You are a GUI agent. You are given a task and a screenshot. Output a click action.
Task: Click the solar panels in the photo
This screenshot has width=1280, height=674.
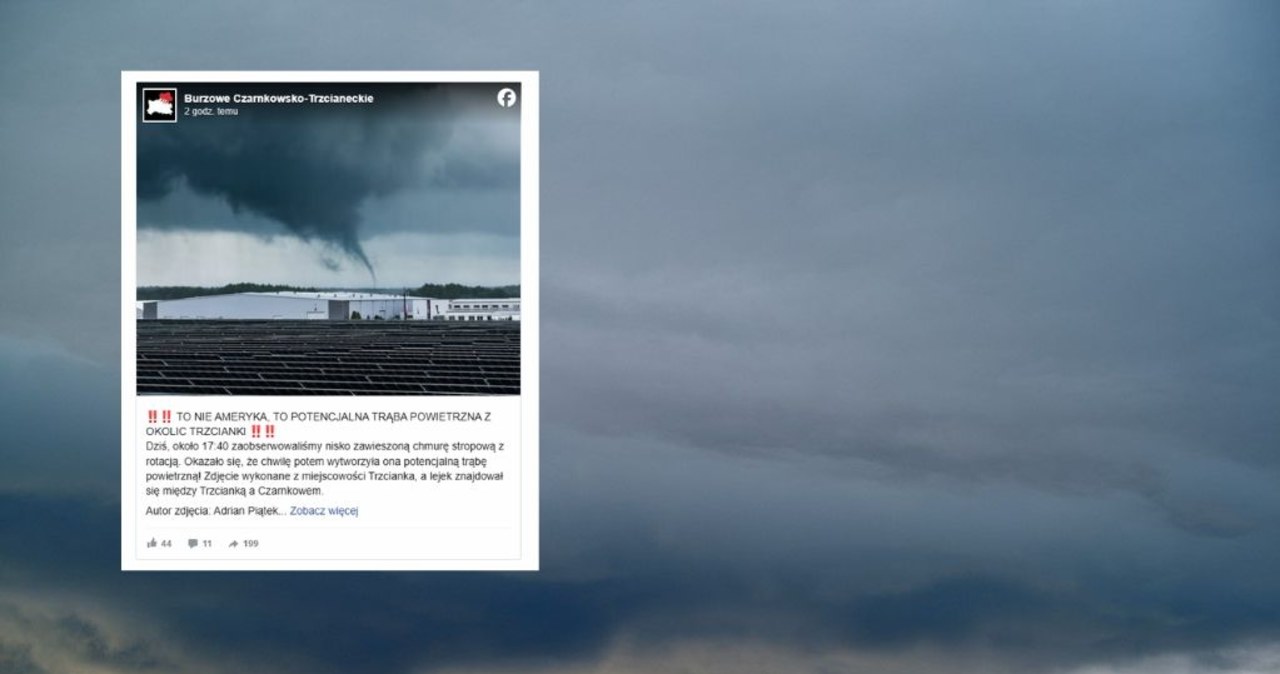(x=328, y=358)
